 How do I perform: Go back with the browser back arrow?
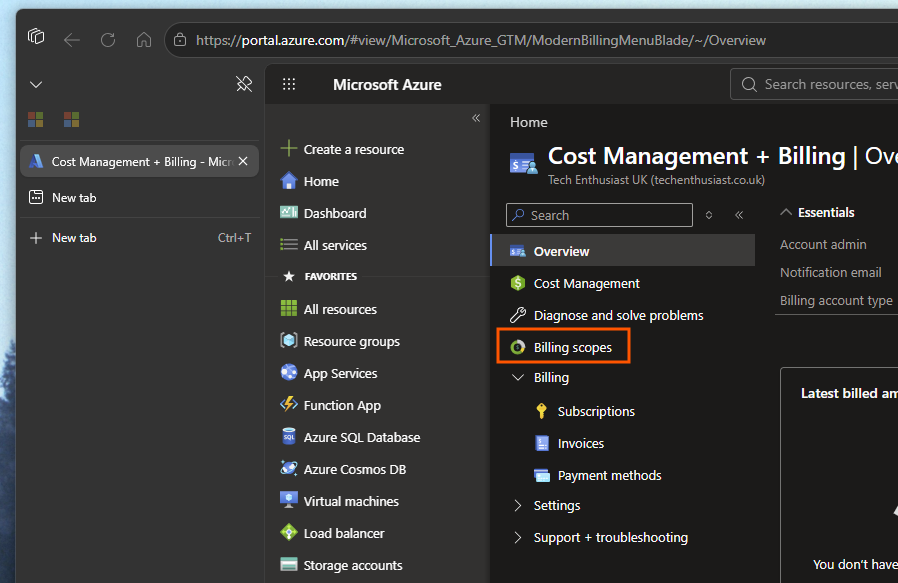(x=72, y=40)
